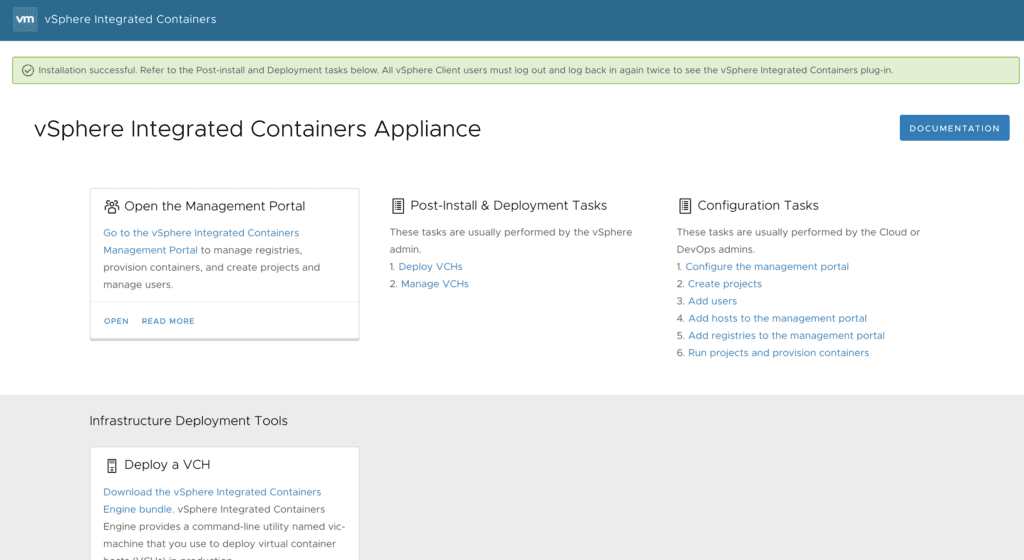Click the Open the Management Portal heading
This screenshot has height=560, width=1024.
pos(214,206)
